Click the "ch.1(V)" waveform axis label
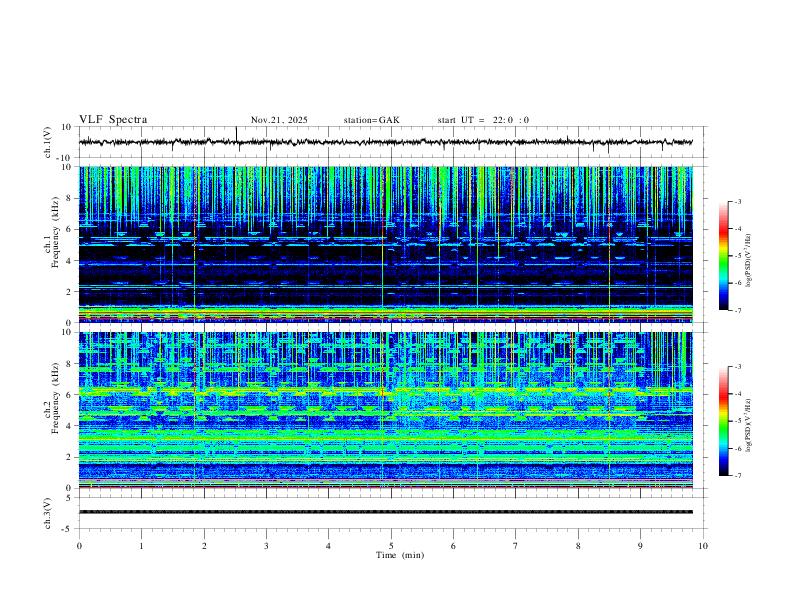The height and width of the screenshot is (612, 792). coord(48,142)
